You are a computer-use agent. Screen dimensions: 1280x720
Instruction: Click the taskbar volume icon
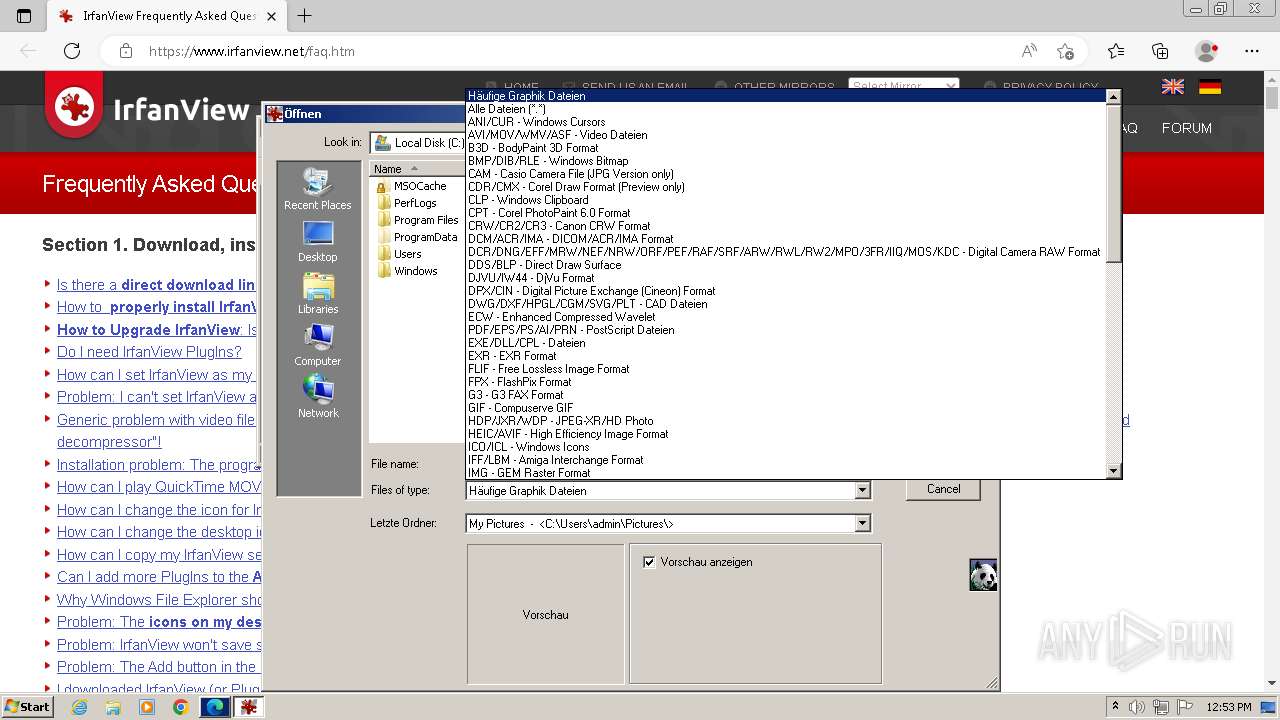tap(1137, 707)
